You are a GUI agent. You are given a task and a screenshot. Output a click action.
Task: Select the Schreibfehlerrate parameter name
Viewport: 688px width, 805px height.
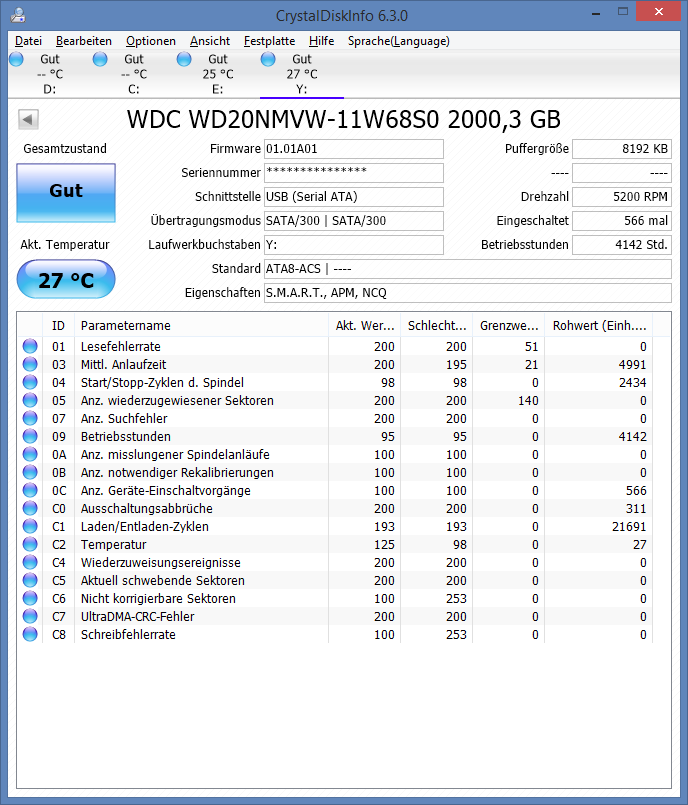pos(128,635)
